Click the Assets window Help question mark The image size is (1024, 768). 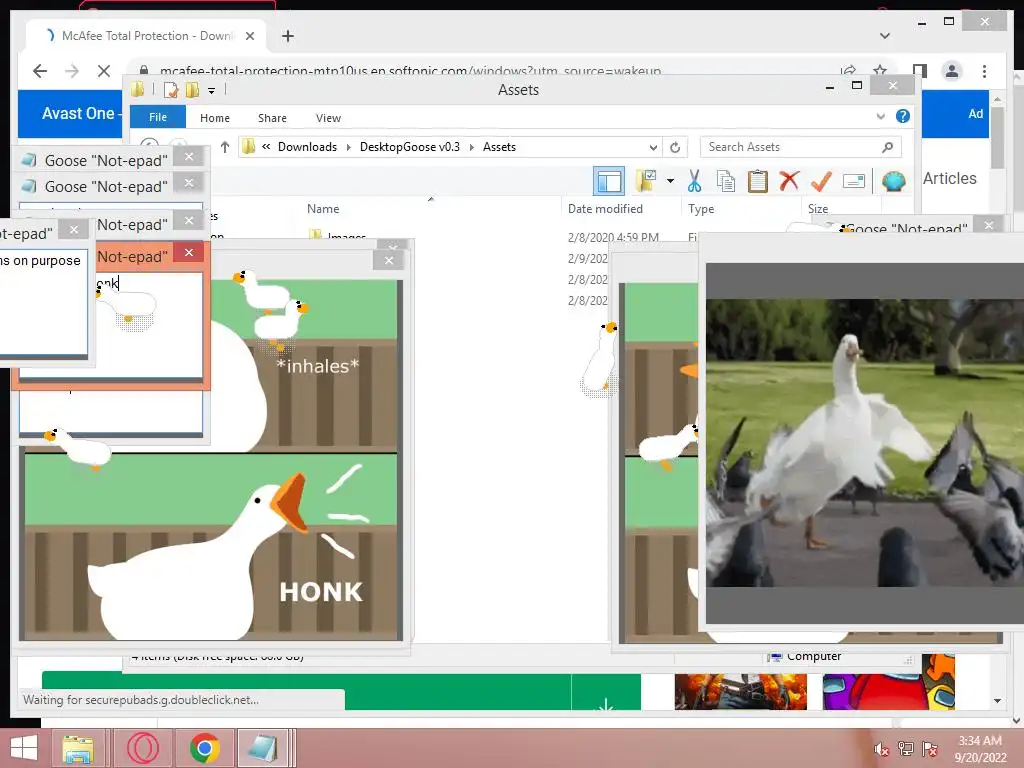(903, 116)
